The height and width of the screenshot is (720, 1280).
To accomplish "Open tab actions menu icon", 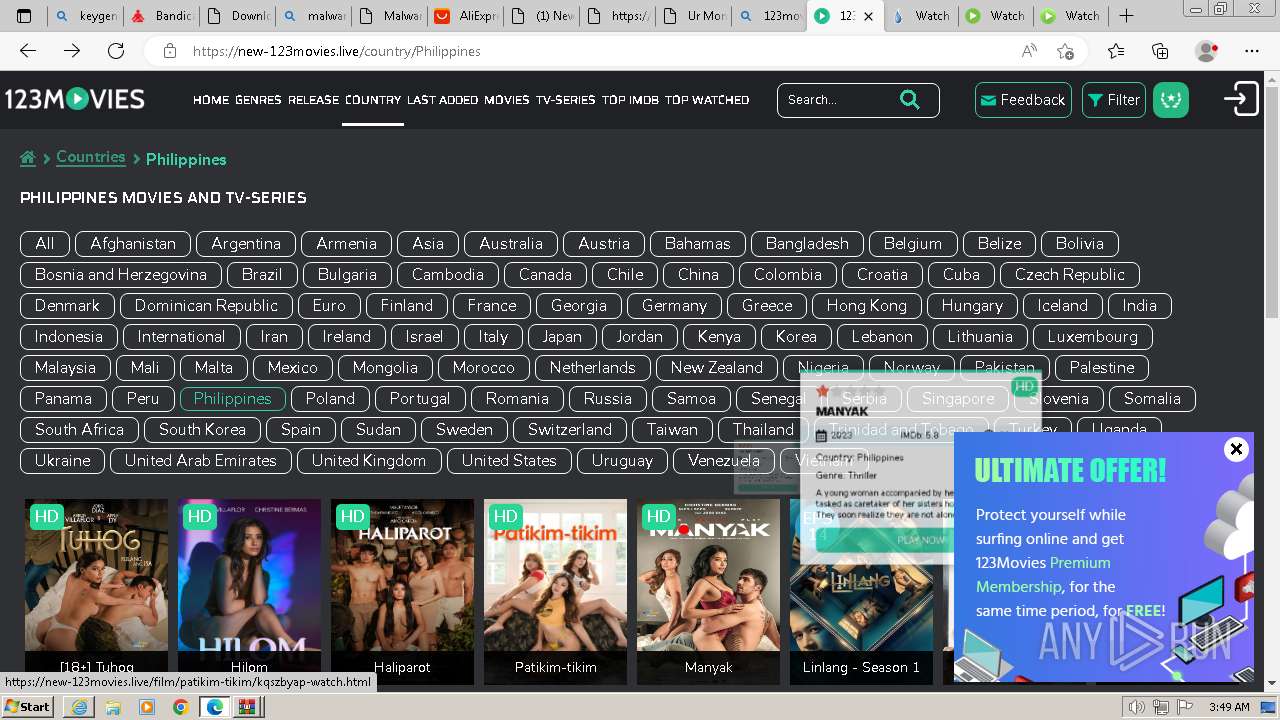I will [24, 15].
